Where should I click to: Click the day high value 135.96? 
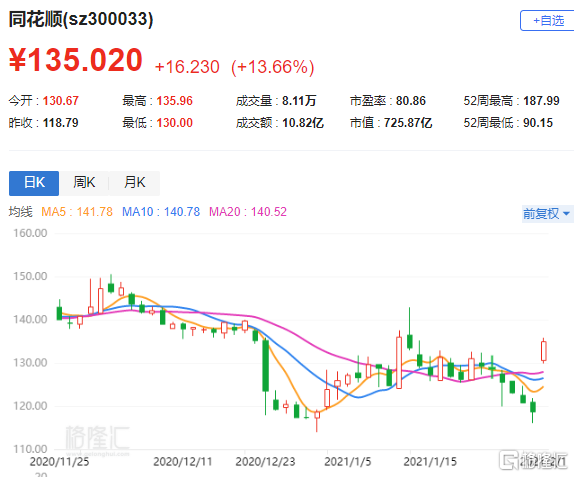tap(175, 101)
